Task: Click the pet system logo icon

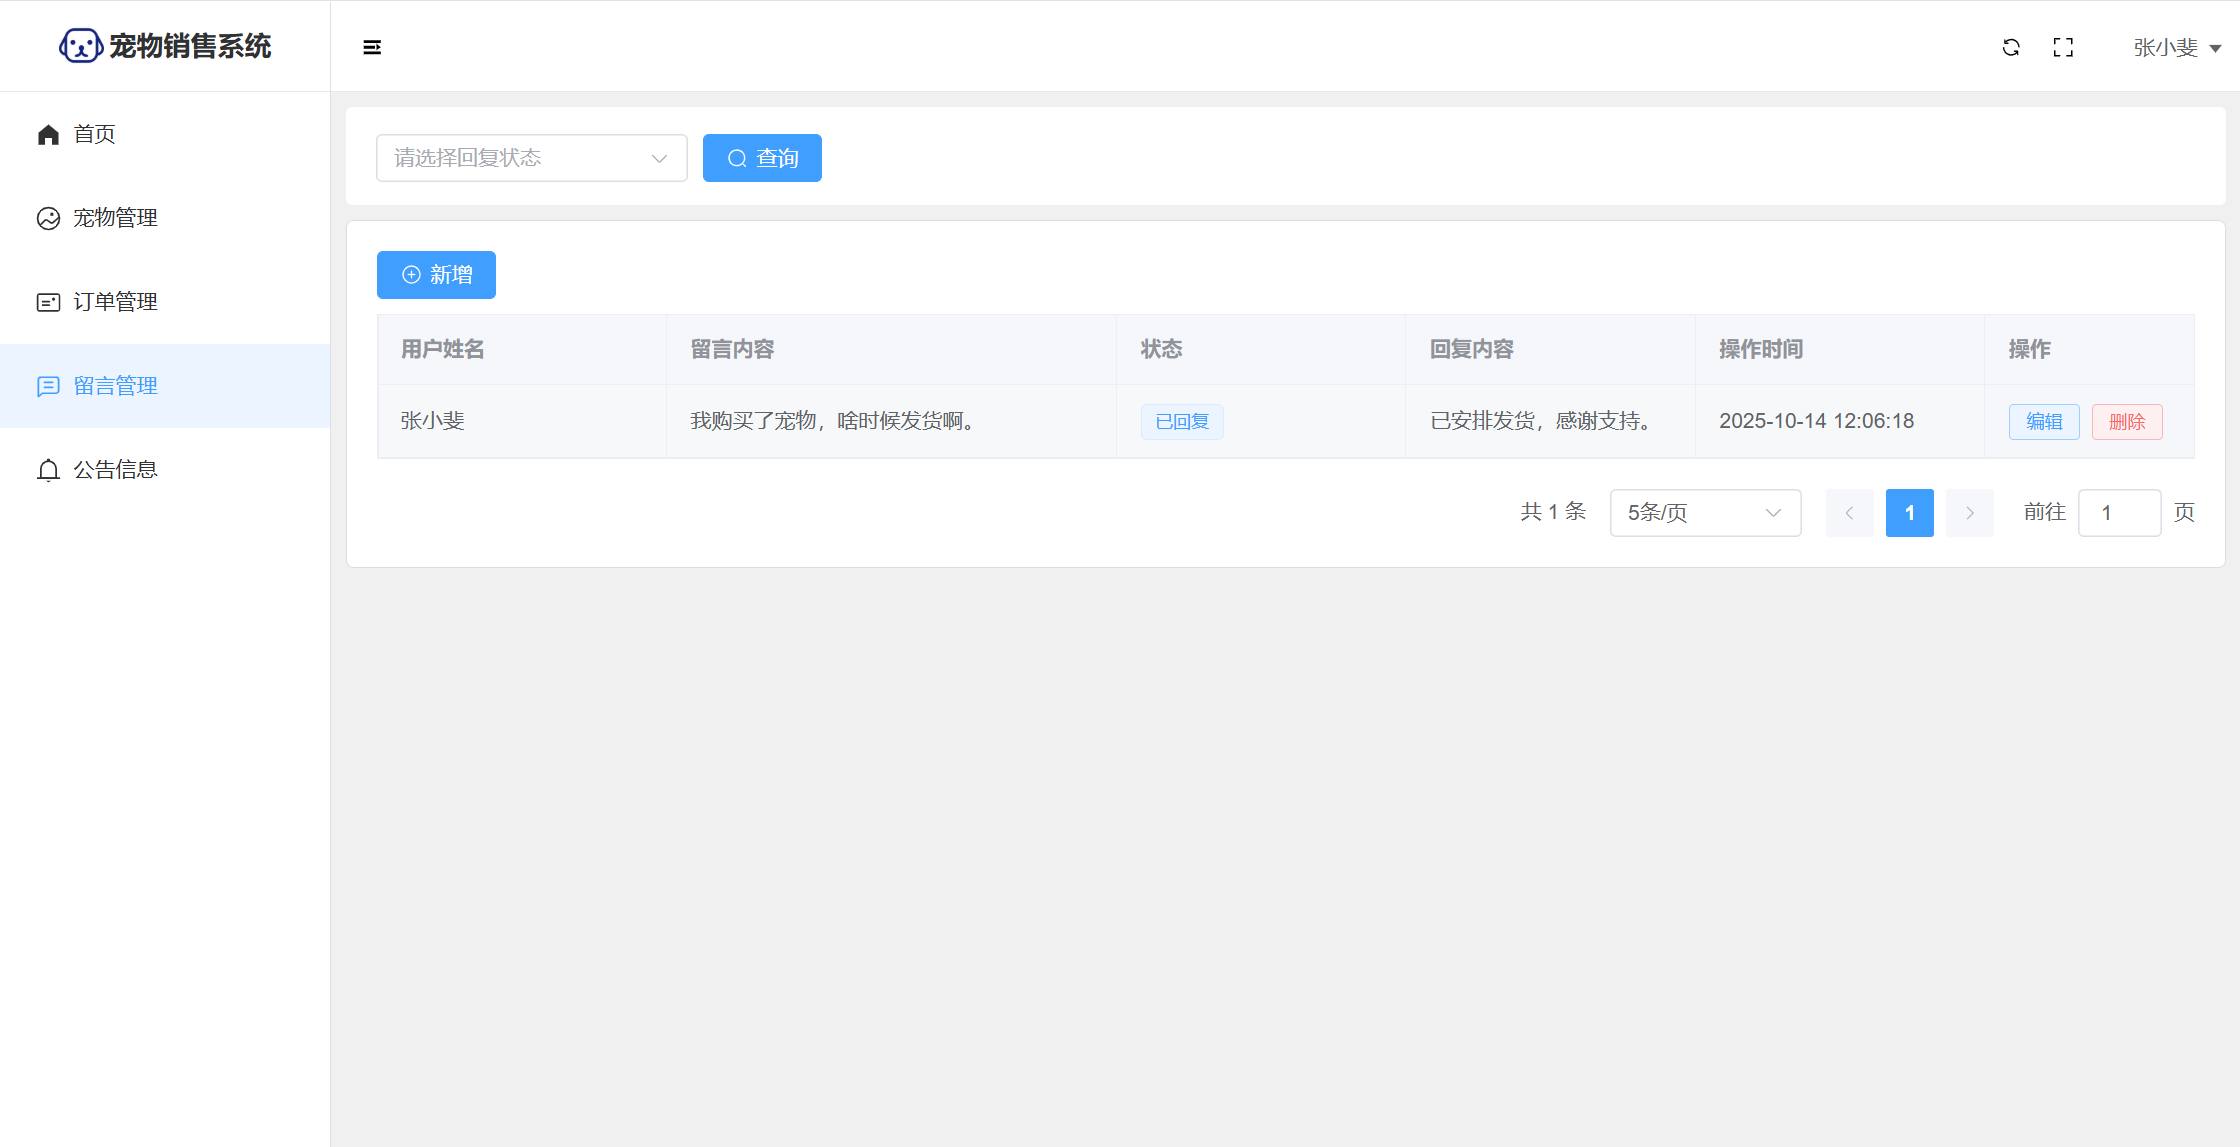Action: click(80, 46)
